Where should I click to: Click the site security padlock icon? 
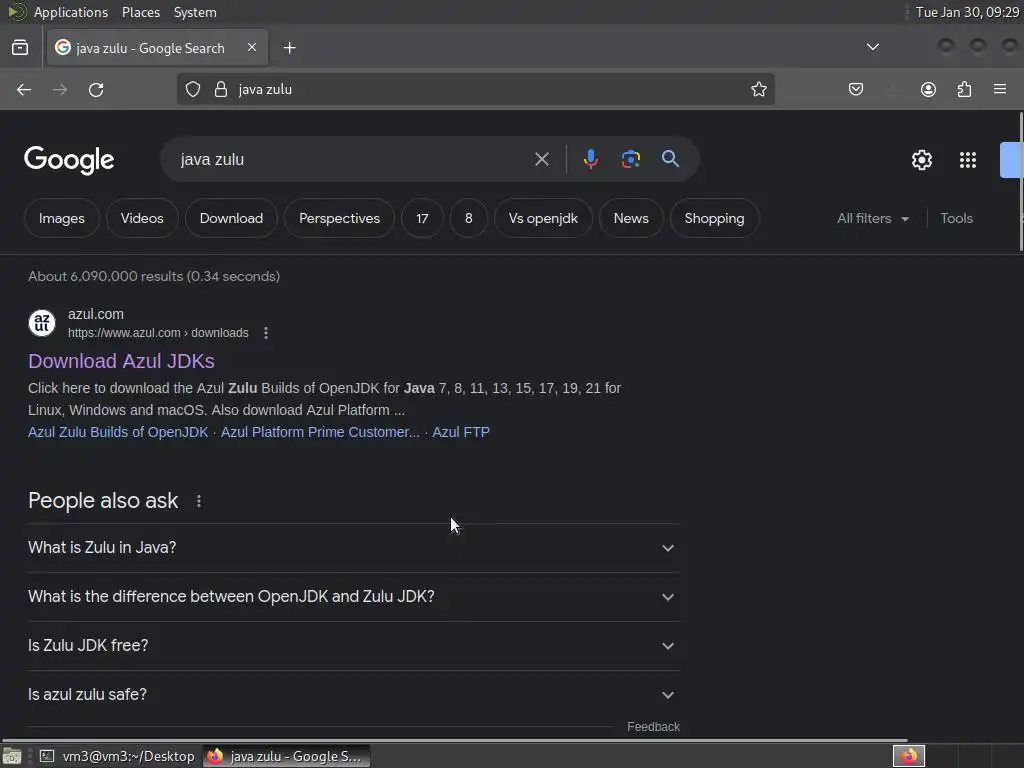[221, 89]
